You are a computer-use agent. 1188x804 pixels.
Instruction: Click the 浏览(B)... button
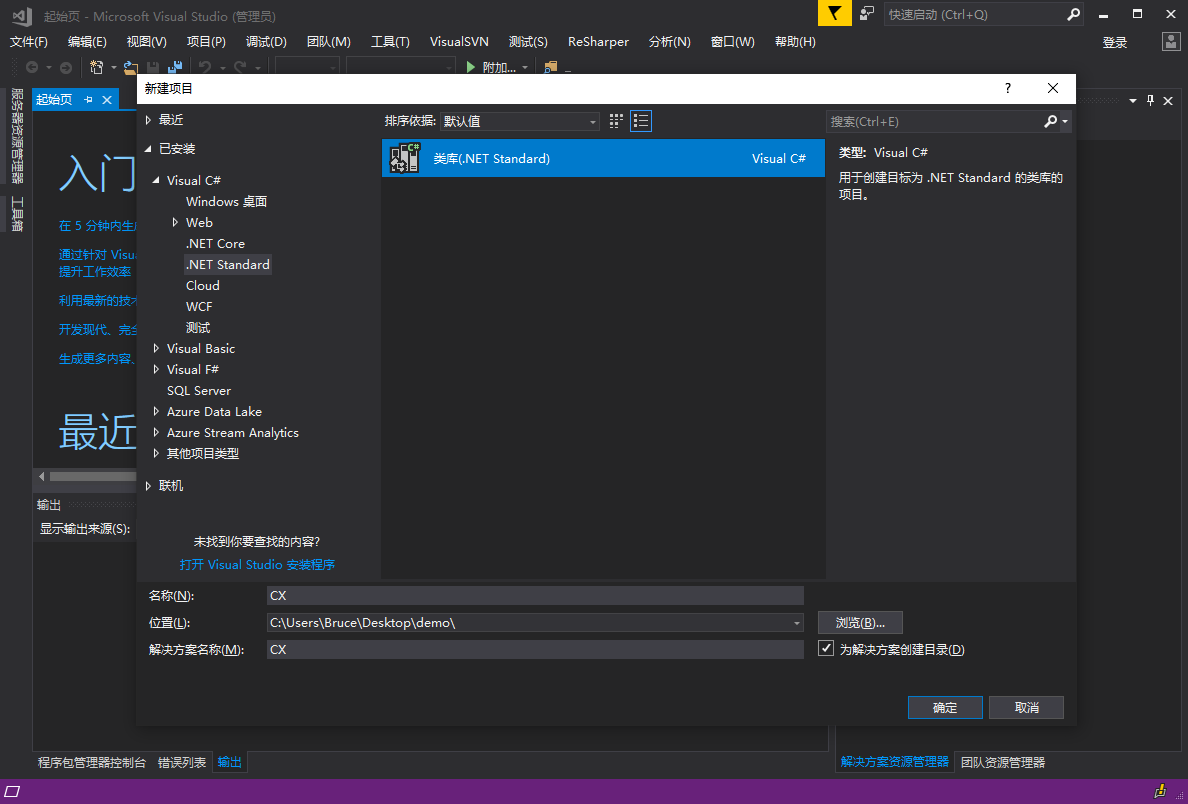pyautogui.click(x=860, y=623)
